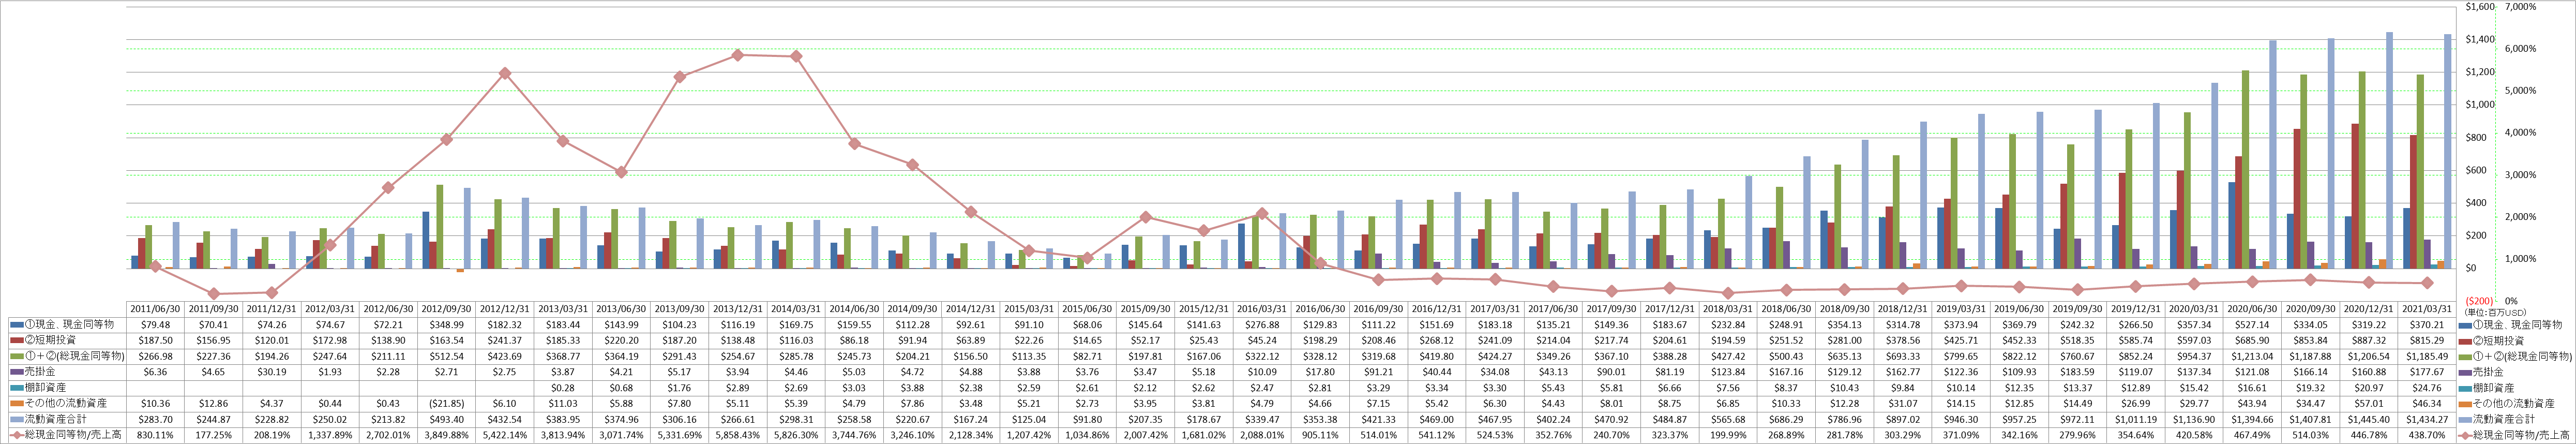Image resolution: width=2576 pixels, height=444 pixels.
Task: Click the 7,000% secondary axis label
Action: click(2521, 7)
